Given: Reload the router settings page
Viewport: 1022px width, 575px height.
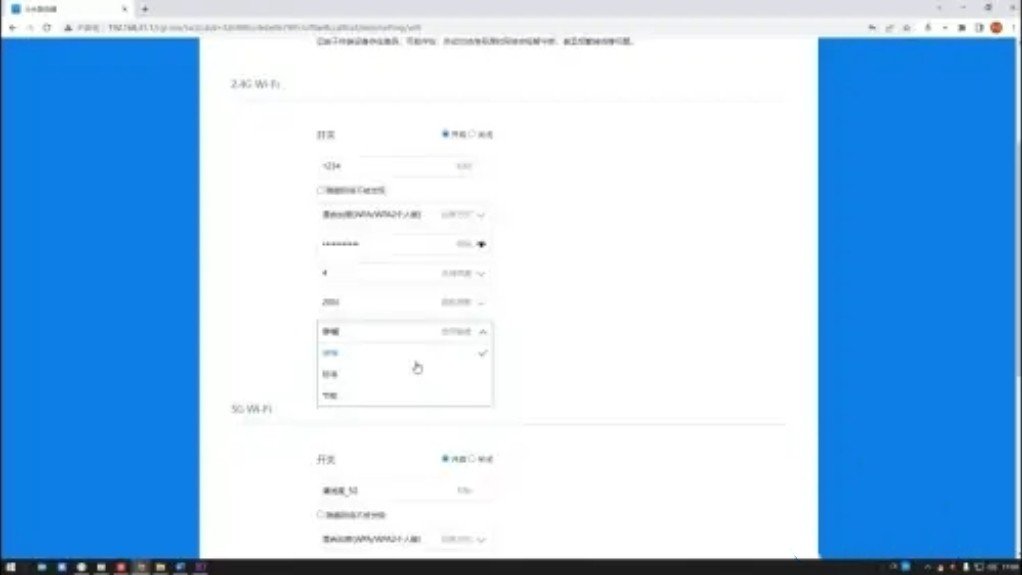Looking at the screenshot, I should click(47, 28).
